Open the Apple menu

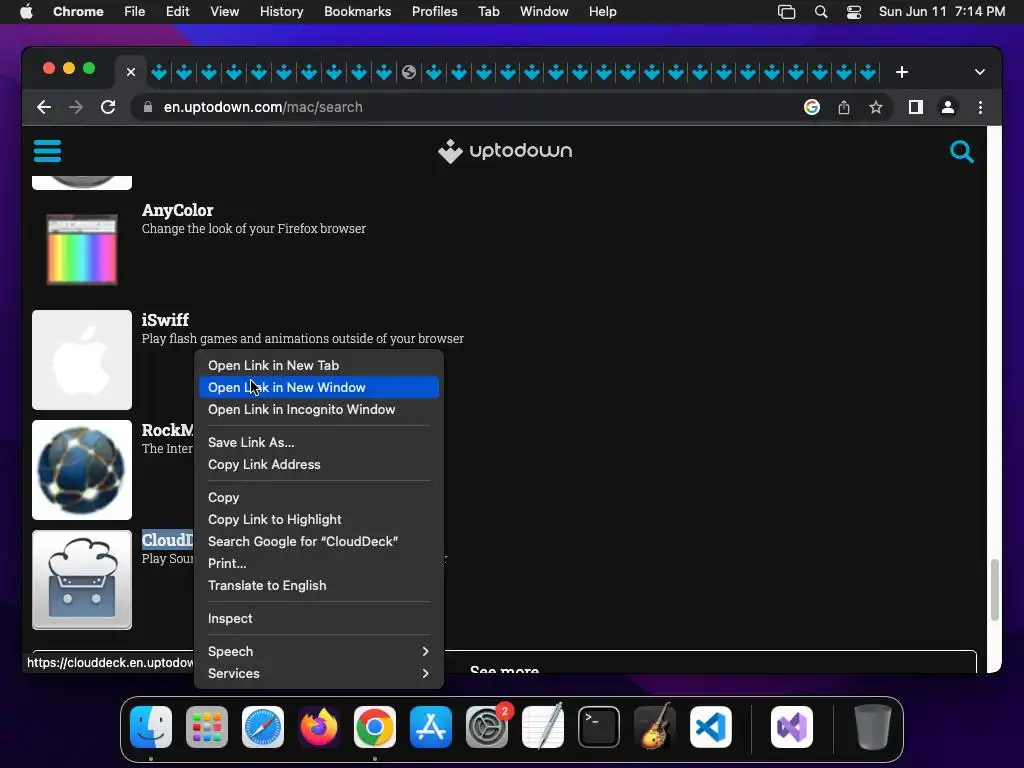[26, 12]
